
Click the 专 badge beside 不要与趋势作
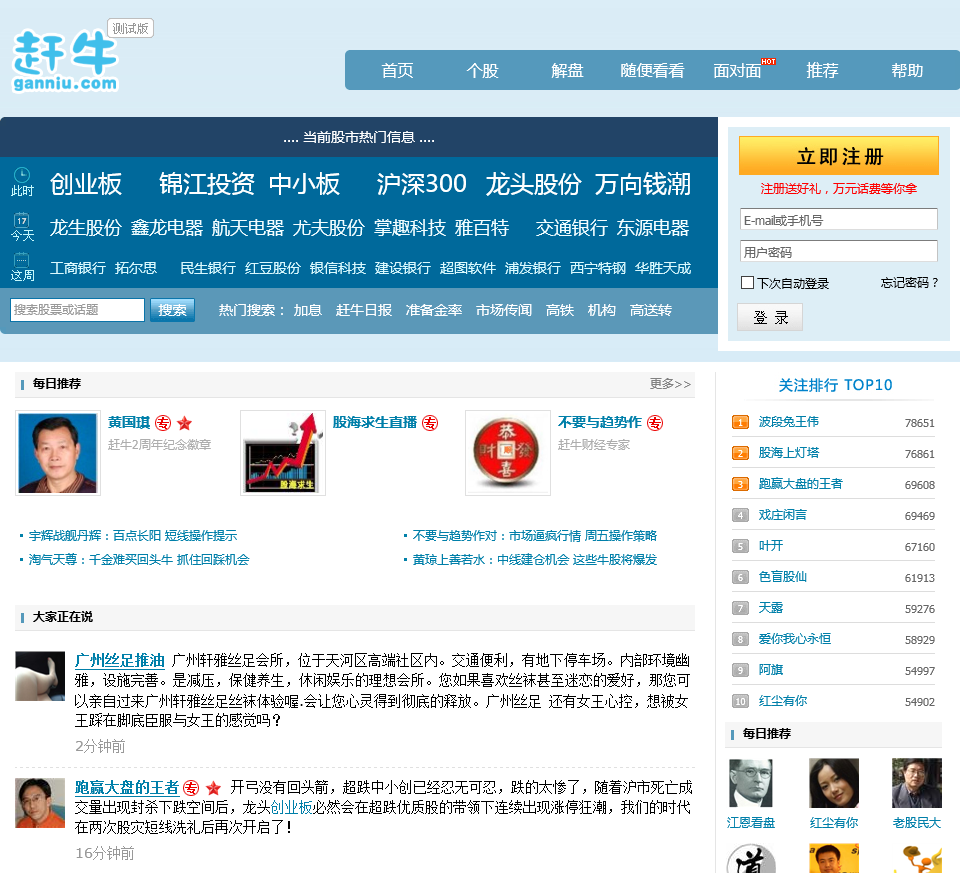[x=655, y=423]
